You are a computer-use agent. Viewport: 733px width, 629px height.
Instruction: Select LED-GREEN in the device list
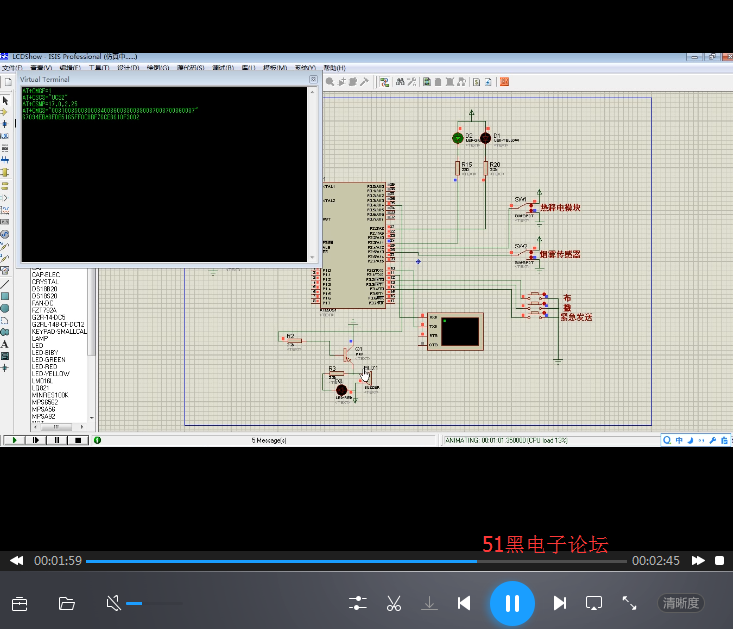[x=49, y=359]
